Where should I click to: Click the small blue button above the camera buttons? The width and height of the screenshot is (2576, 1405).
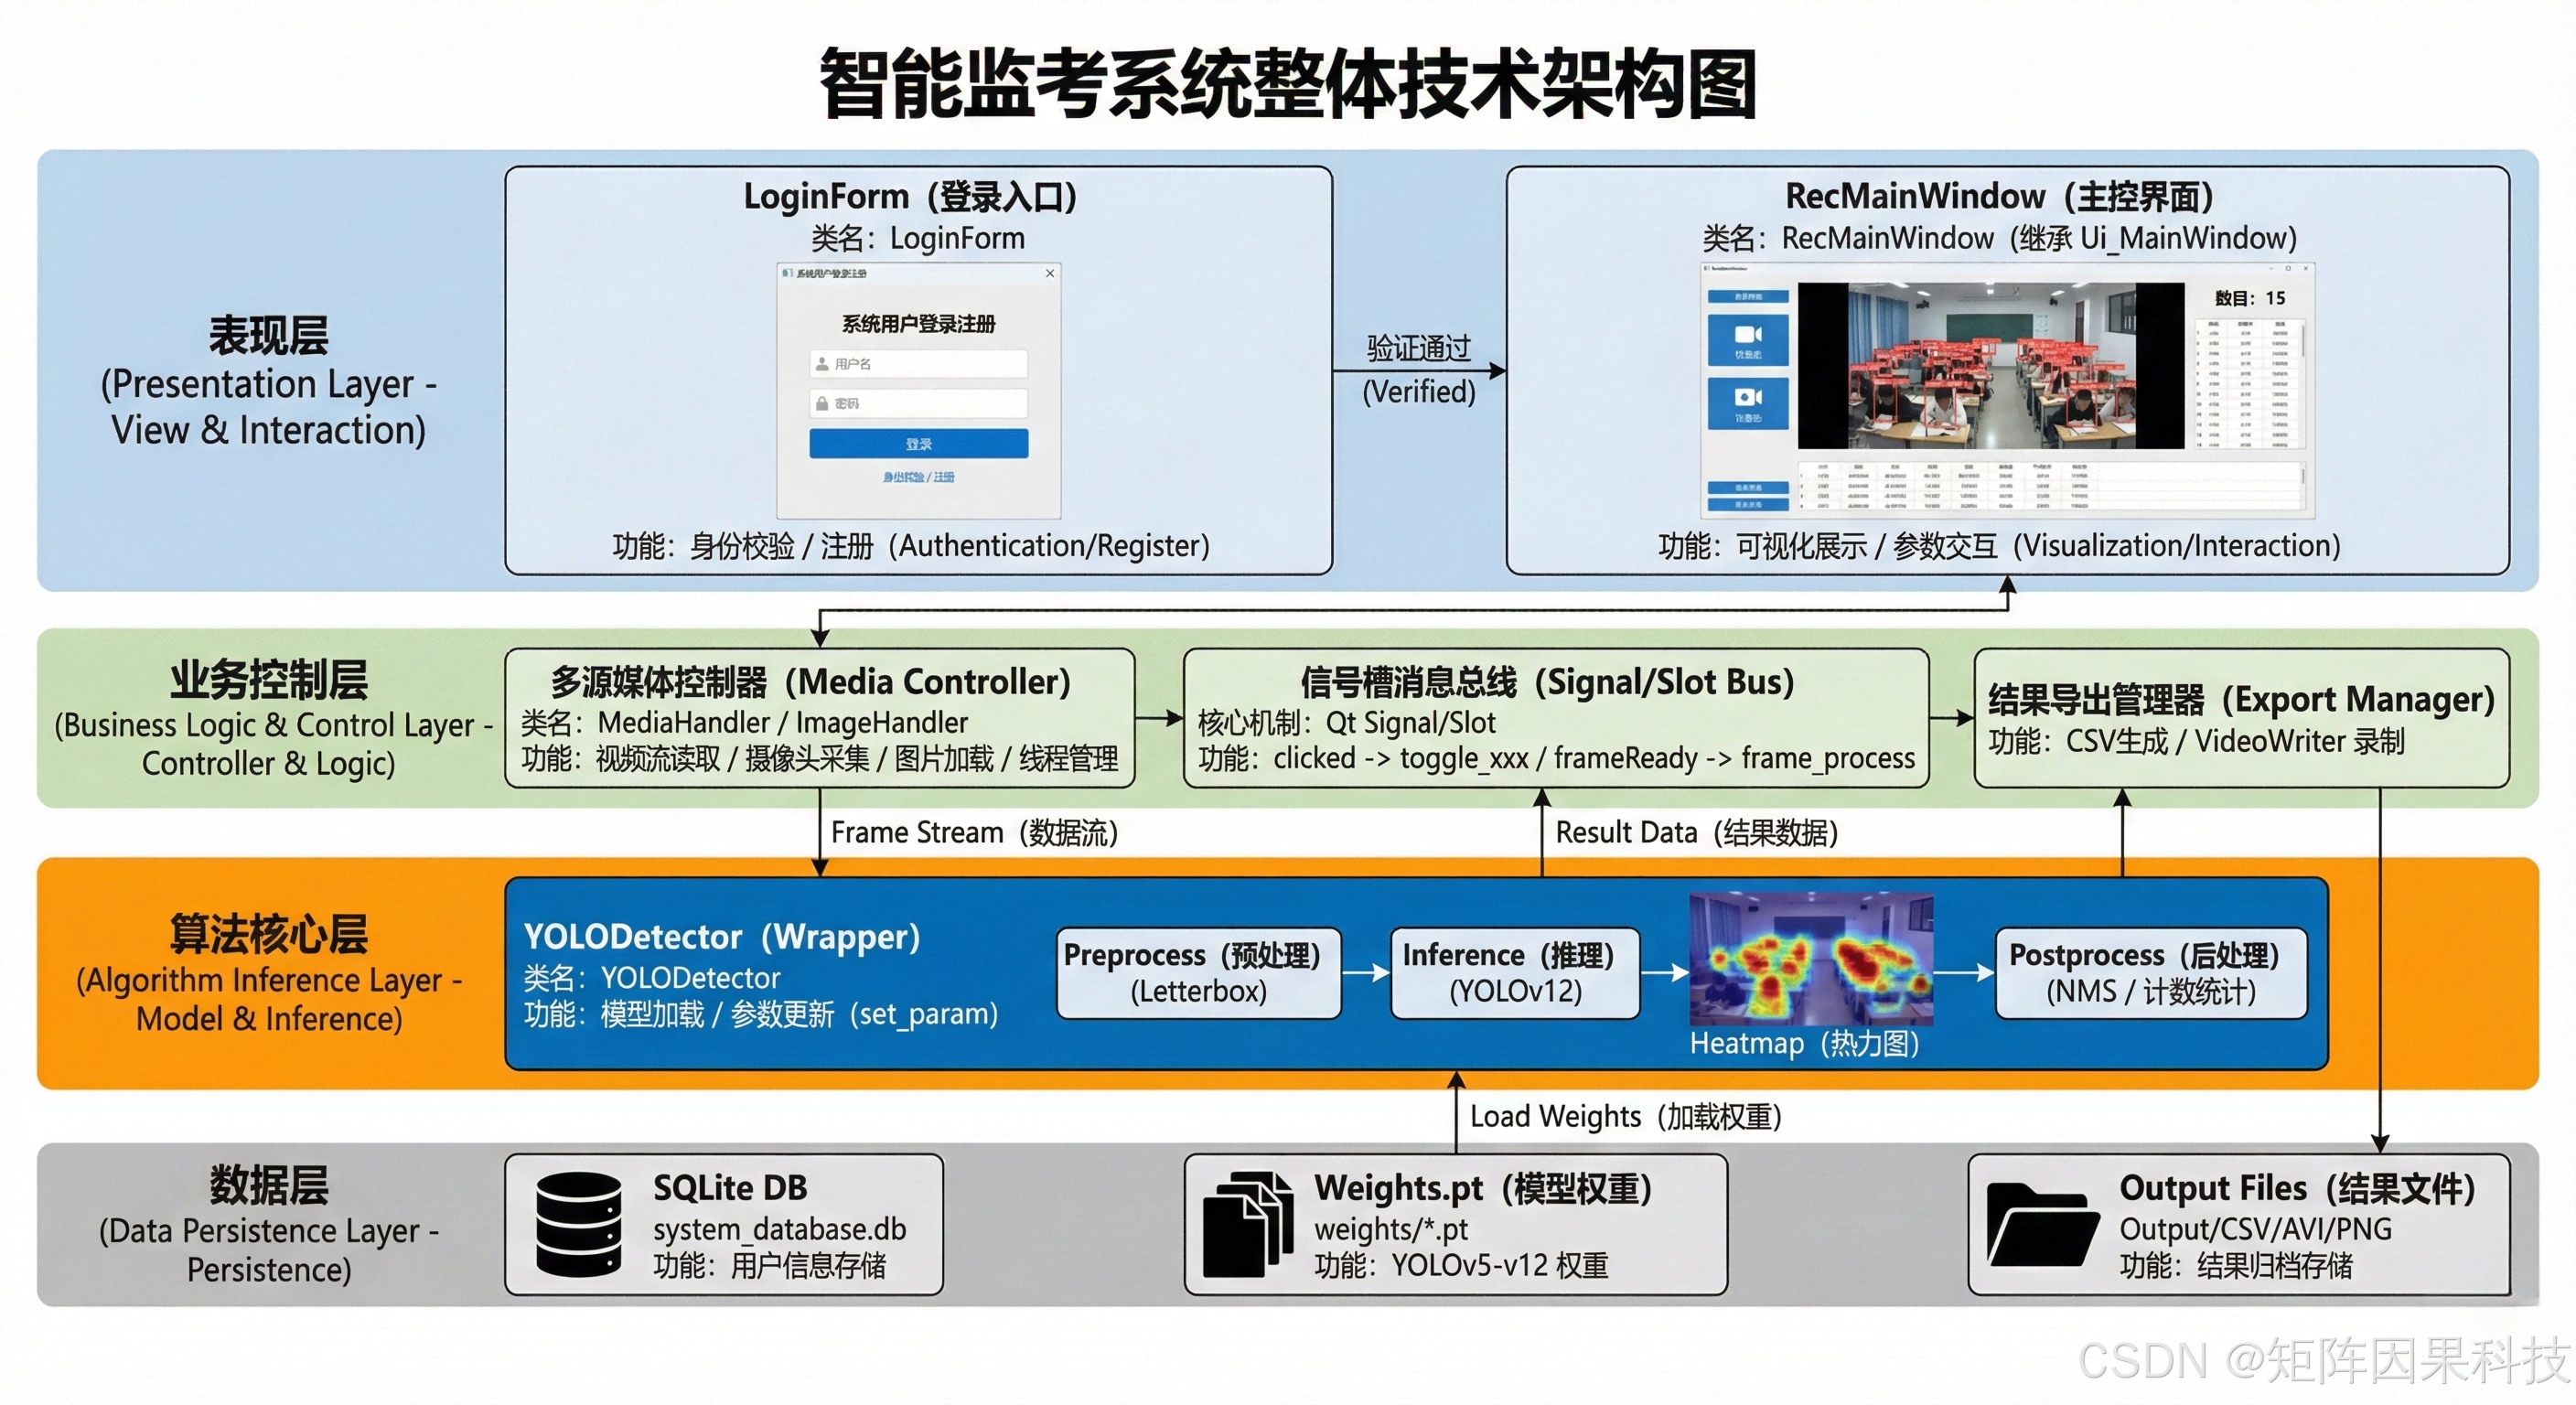coord(1749,297)
